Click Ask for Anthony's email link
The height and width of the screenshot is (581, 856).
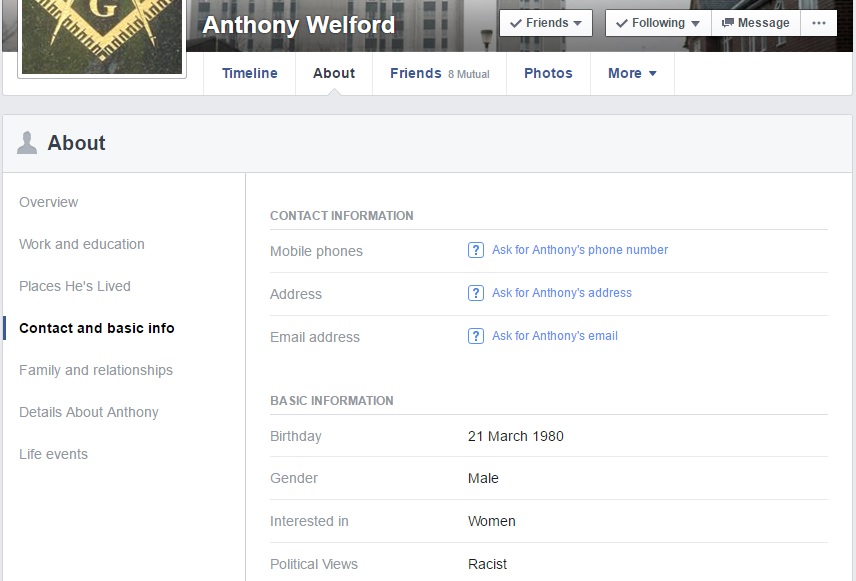point(555,336)
